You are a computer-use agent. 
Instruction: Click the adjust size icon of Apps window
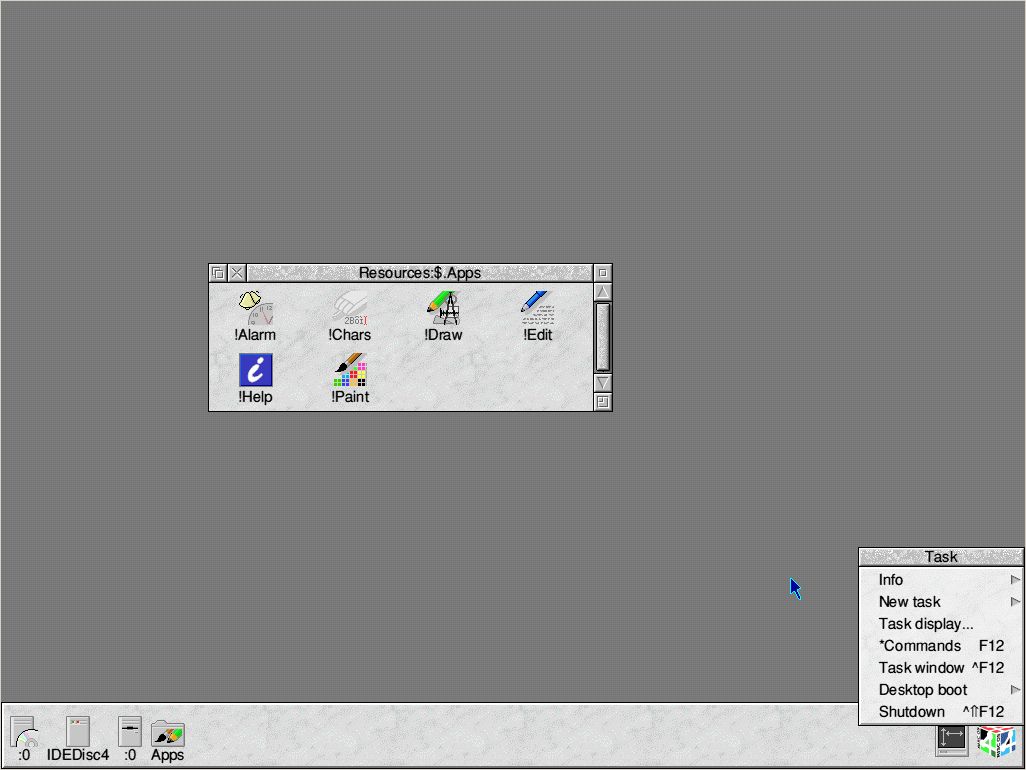(x=603, y=402)
